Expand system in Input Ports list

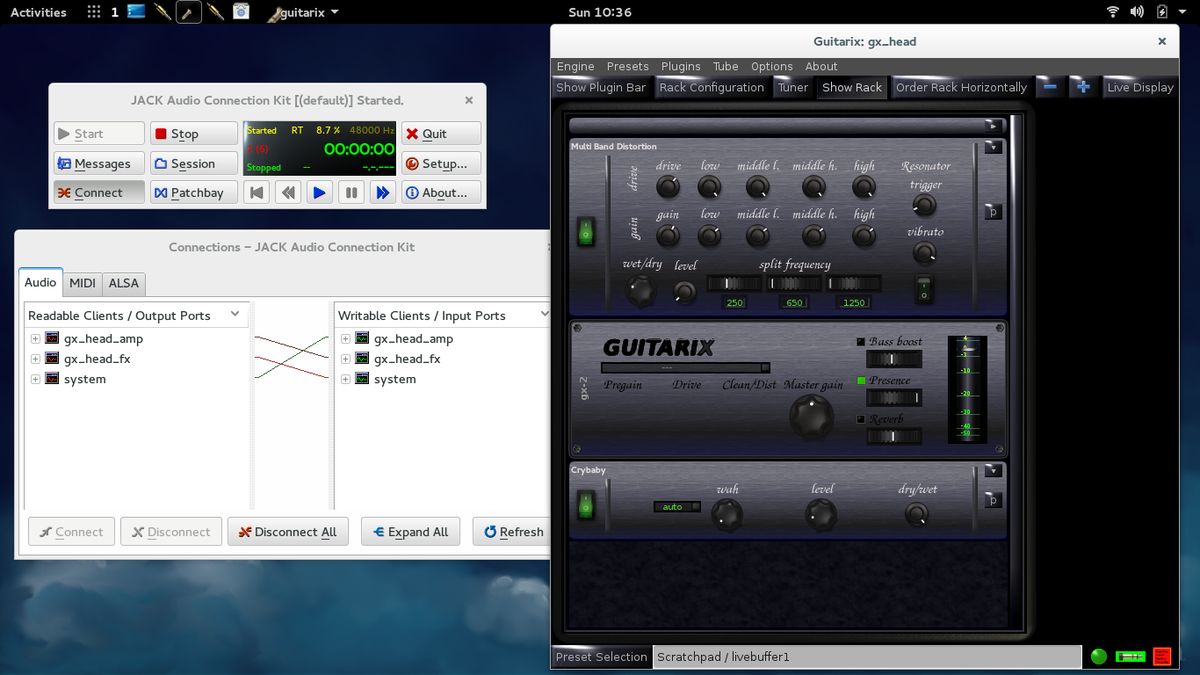point(345,379)
